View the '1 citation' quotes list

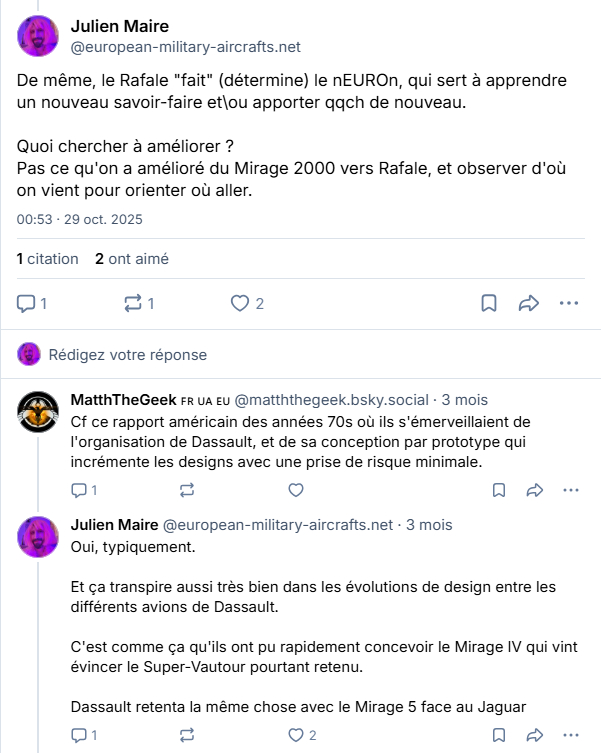click(48, 259)
